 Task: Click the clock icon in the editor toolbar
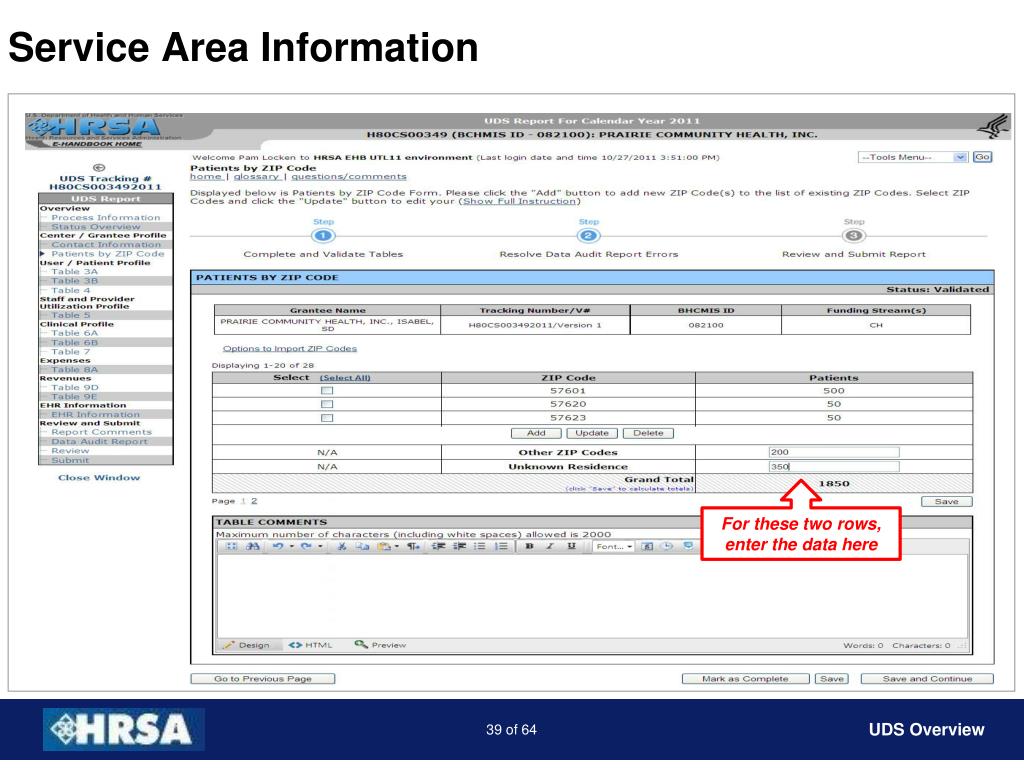(x=667, y=547)
